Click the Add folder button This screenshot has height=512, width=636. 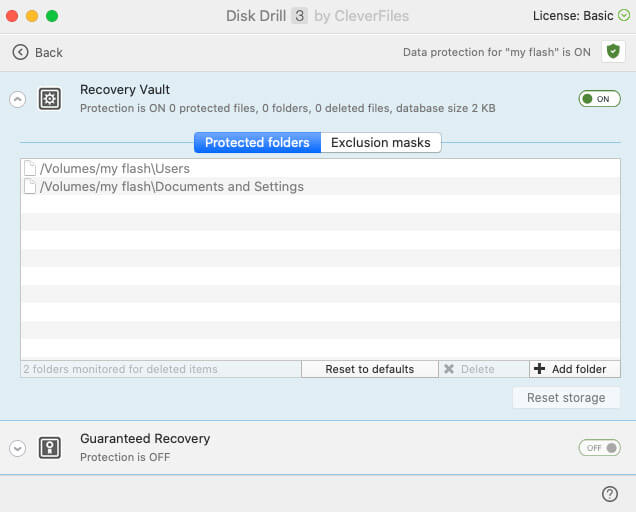pos(574,369)
